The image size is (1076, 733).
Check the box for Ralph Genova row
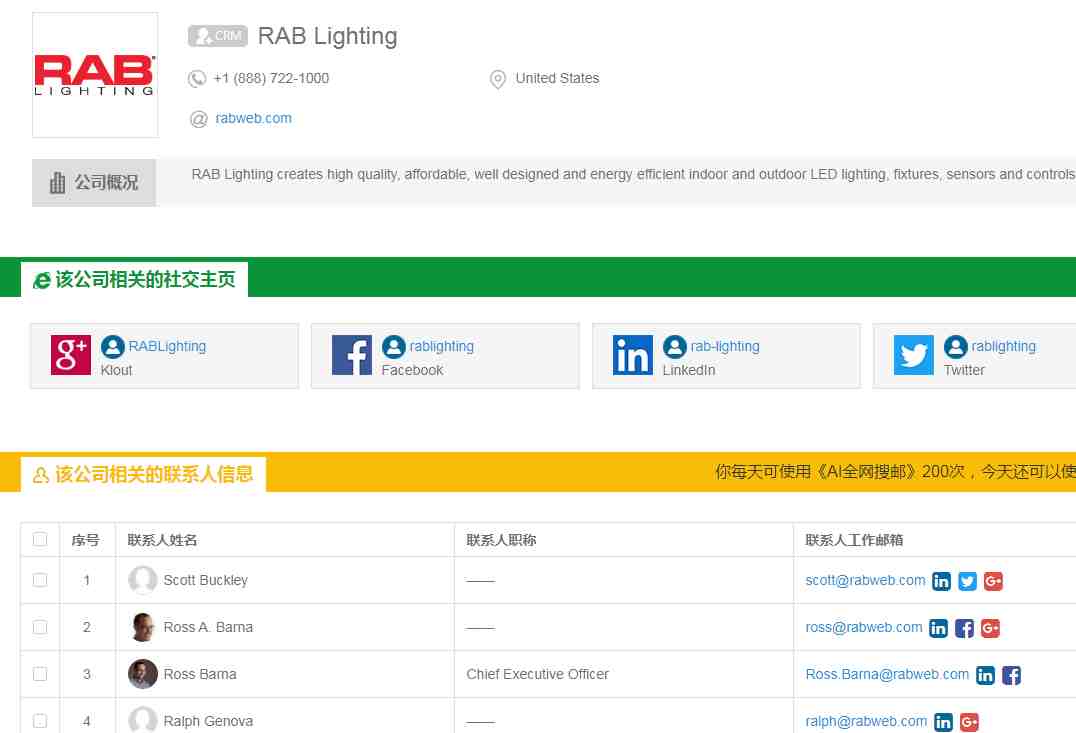click(40, 721)
